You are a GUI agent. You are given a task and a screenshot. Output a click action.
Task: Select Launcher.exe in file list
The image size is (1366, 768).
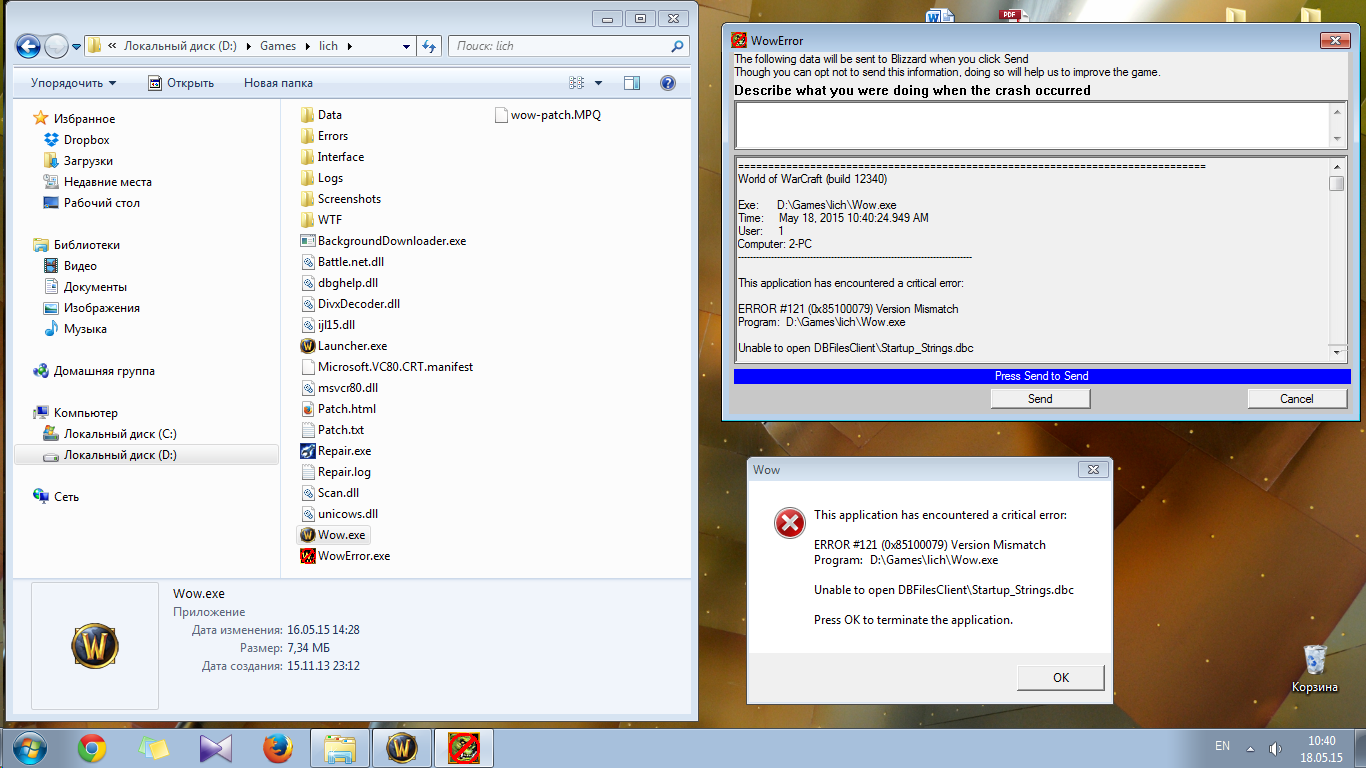(x=343, y=346)
